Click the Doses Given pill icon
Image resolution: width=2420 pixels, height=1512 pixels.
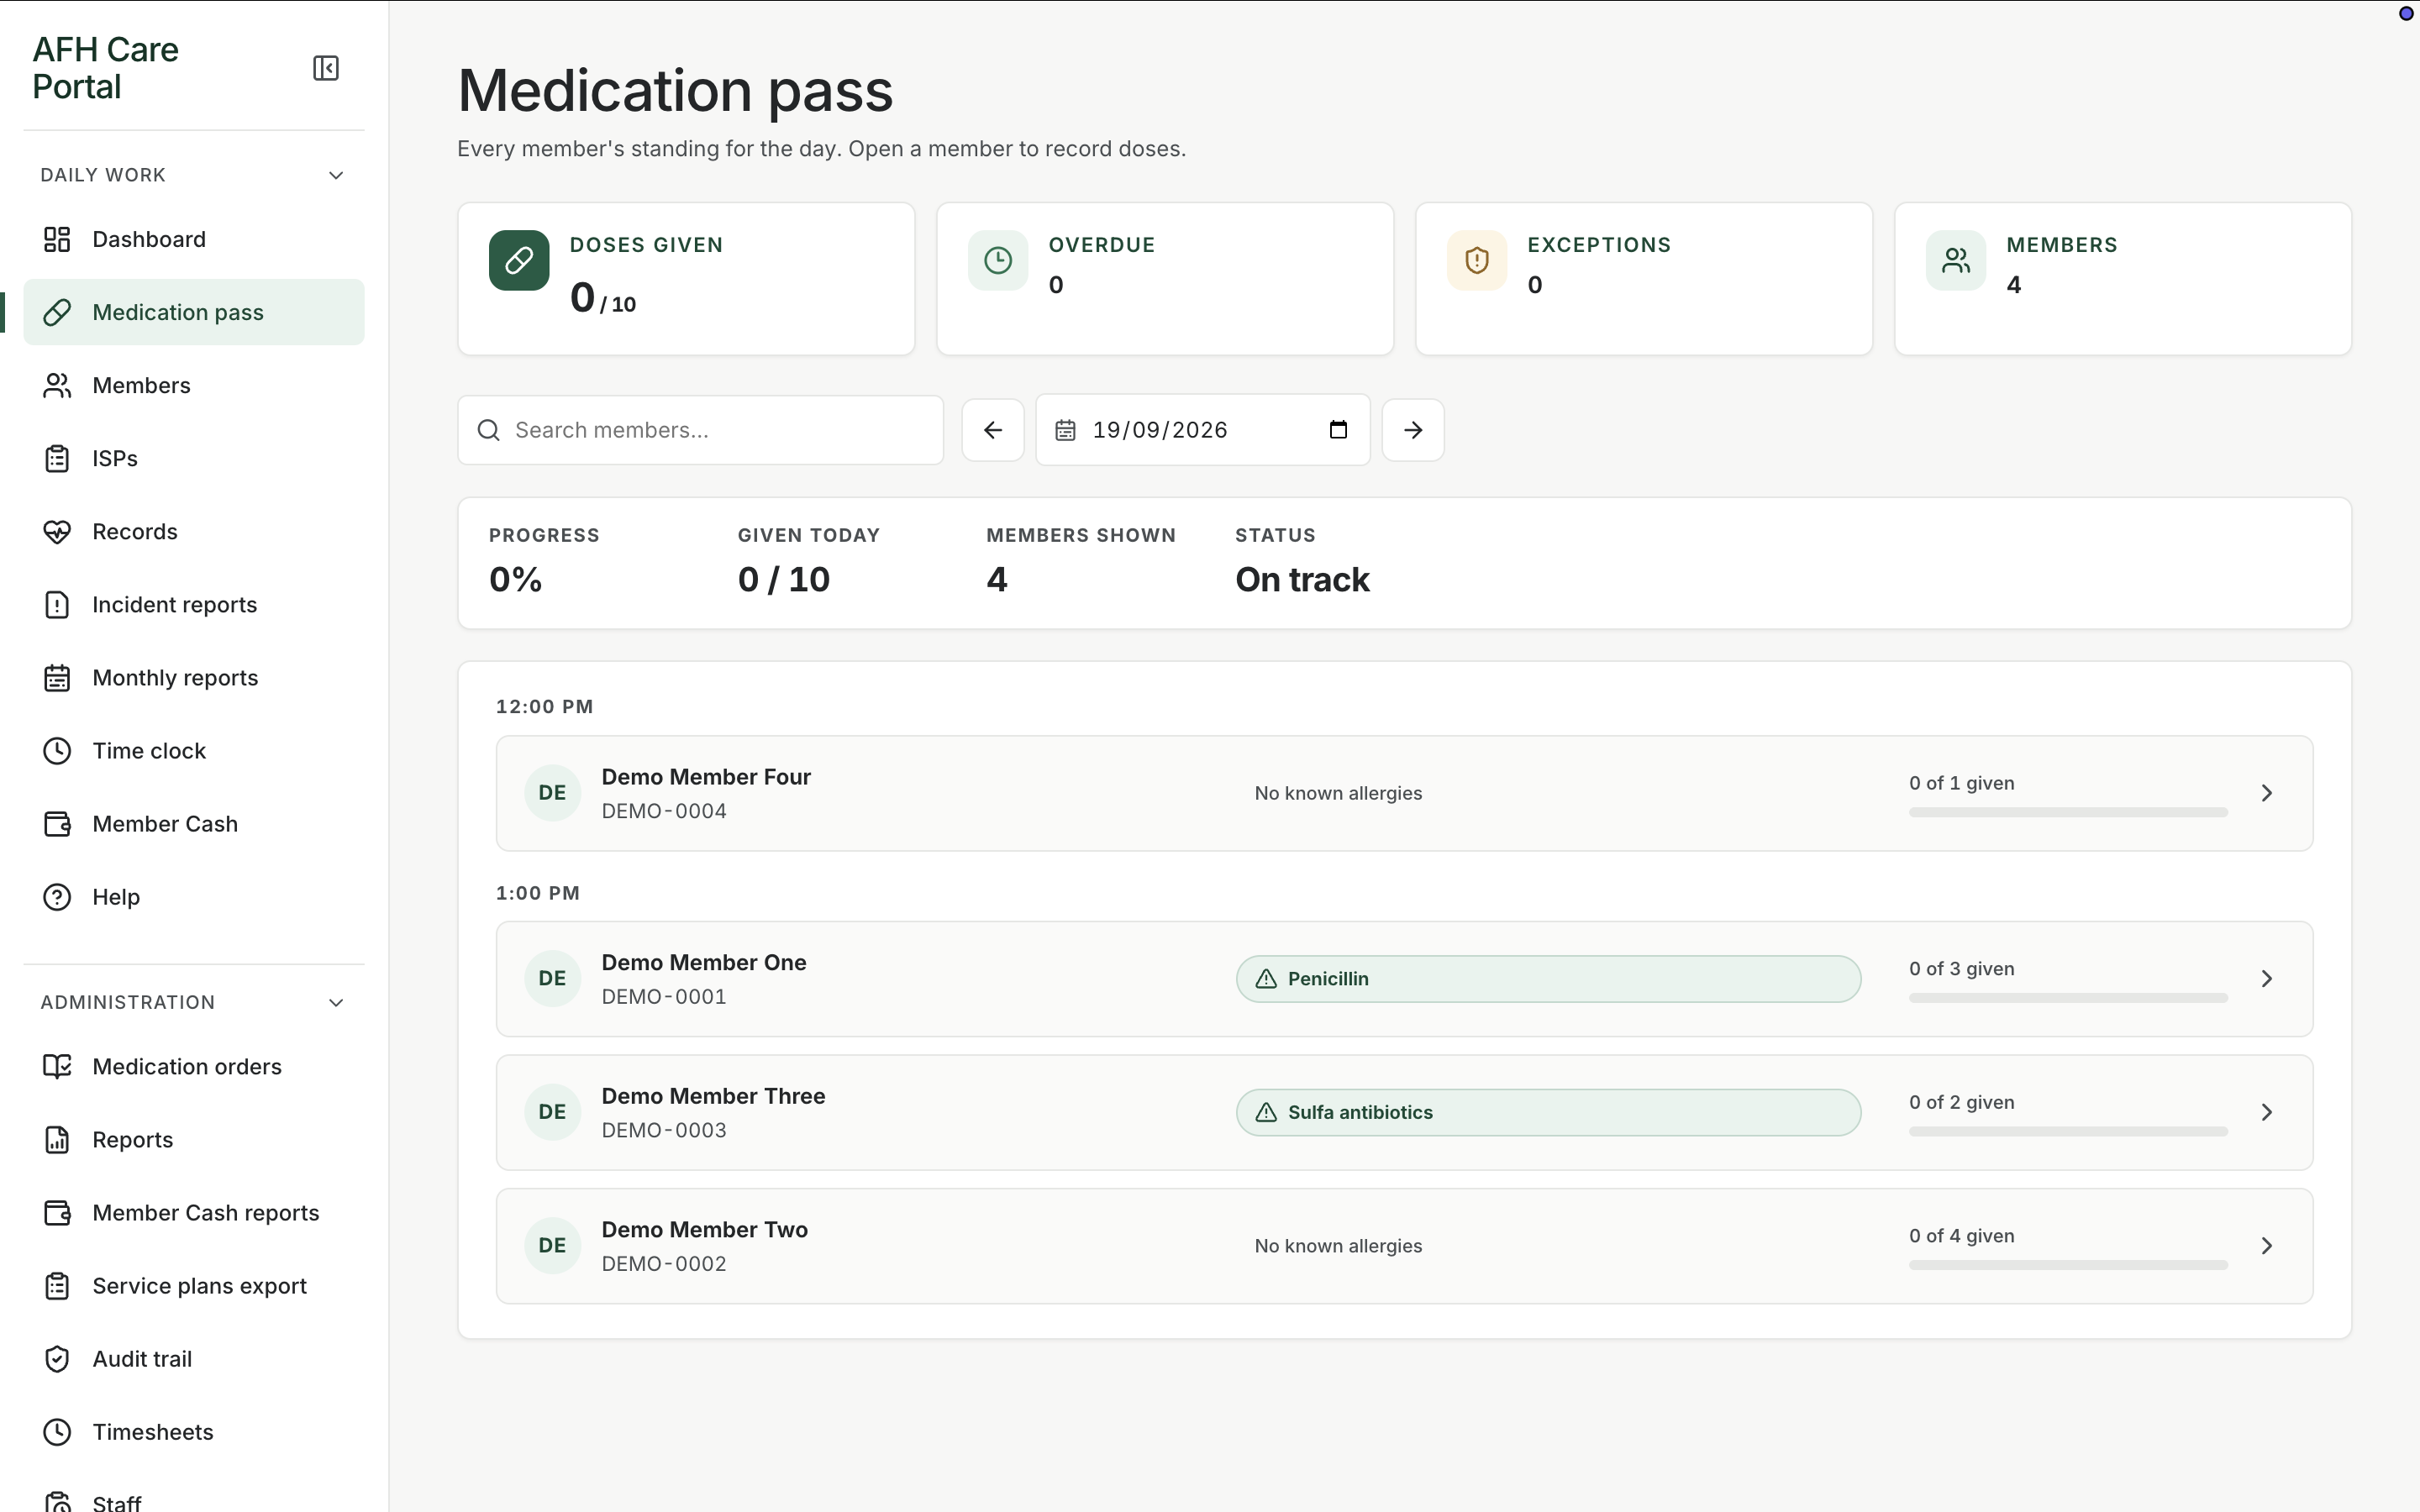519,260
